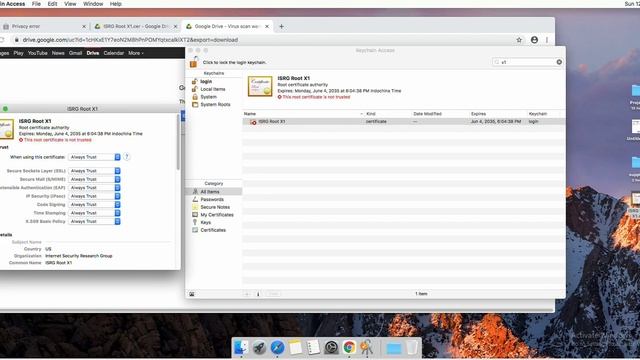Open Secure Mail (S/MIME) trust dropdown
640x360 pixels.
click(94, 179)
